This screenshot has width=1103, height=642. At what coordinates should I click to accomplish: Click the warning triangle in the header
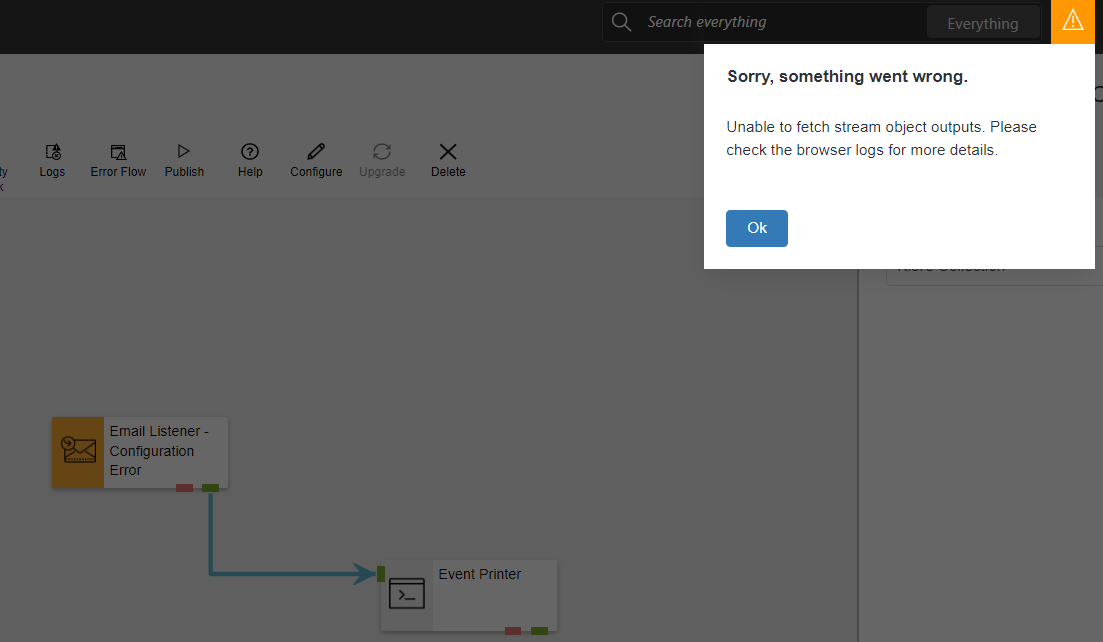point(1072,20)
